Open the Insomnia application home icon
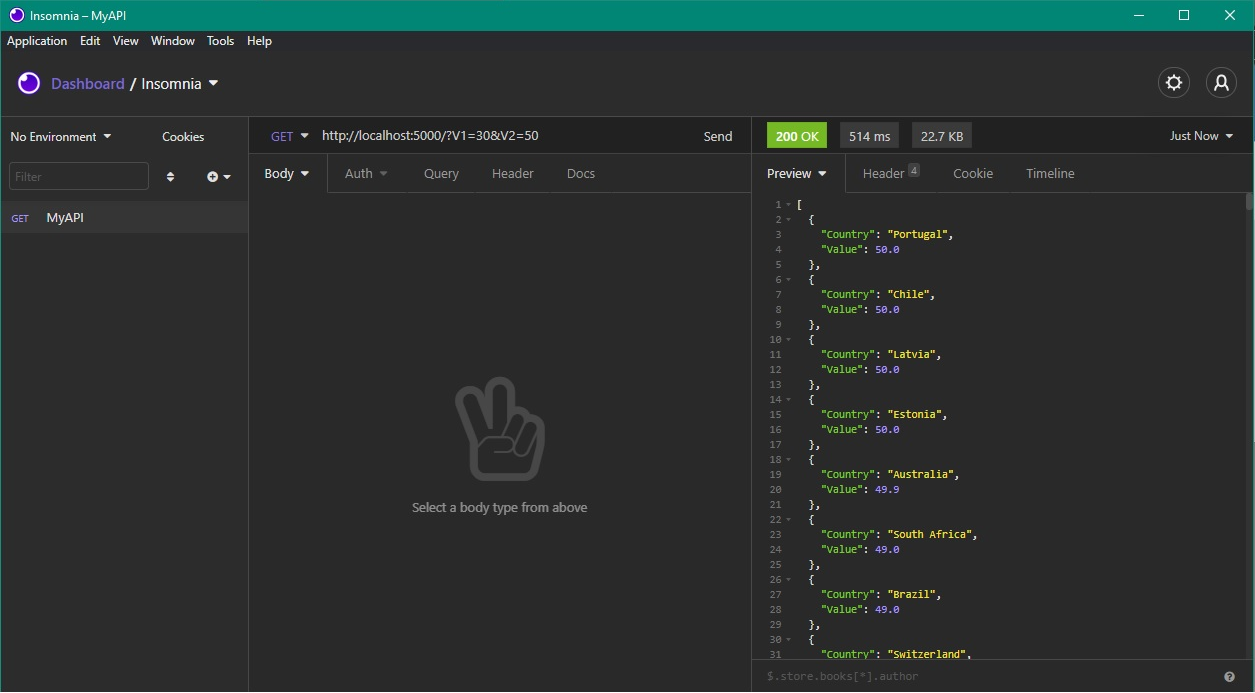 pos(28,83)
